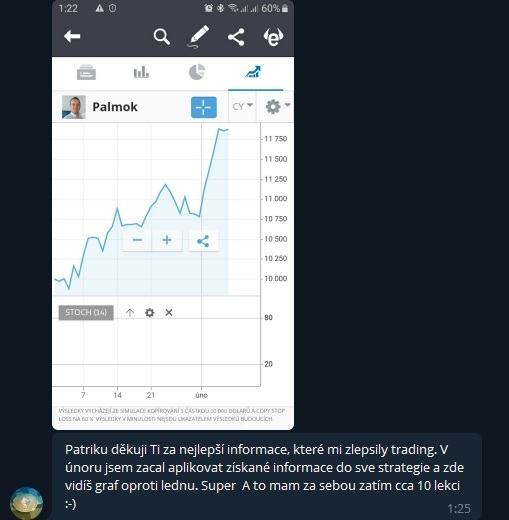Remove the STOCH indicator with X
The width and height of the screenshot is (509, 520).
[x=169, y=313]
